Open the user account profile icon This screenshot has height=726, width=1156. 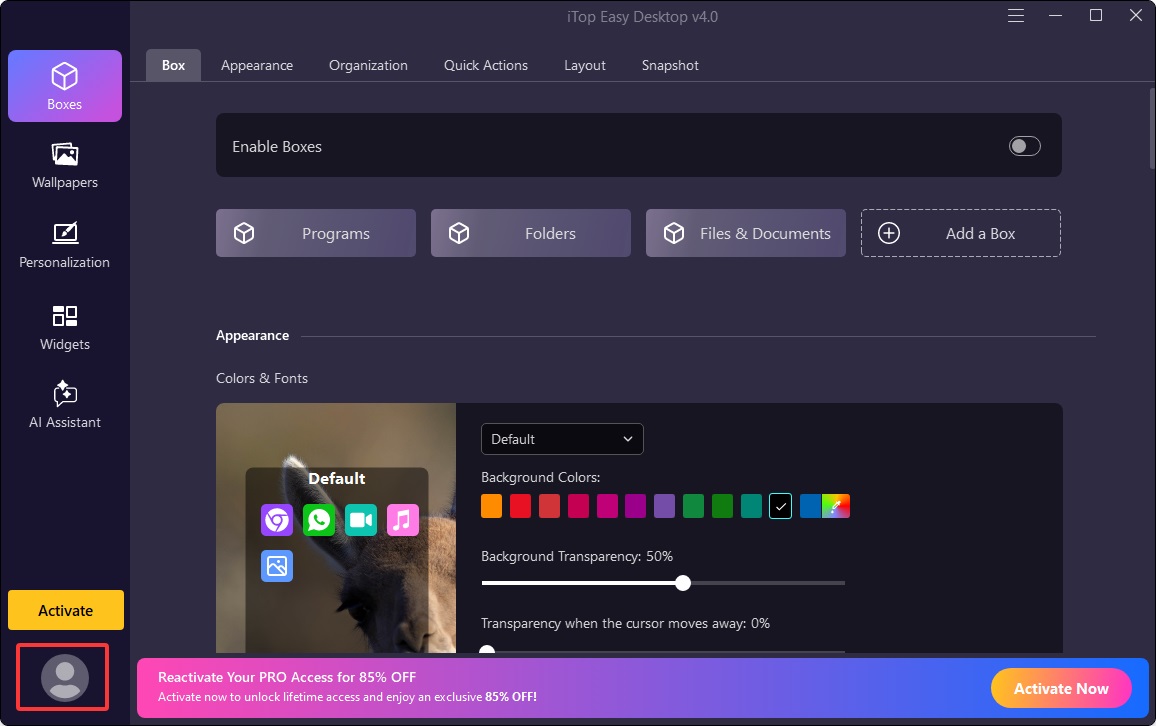pyautogui.click(x=64, y=677)
